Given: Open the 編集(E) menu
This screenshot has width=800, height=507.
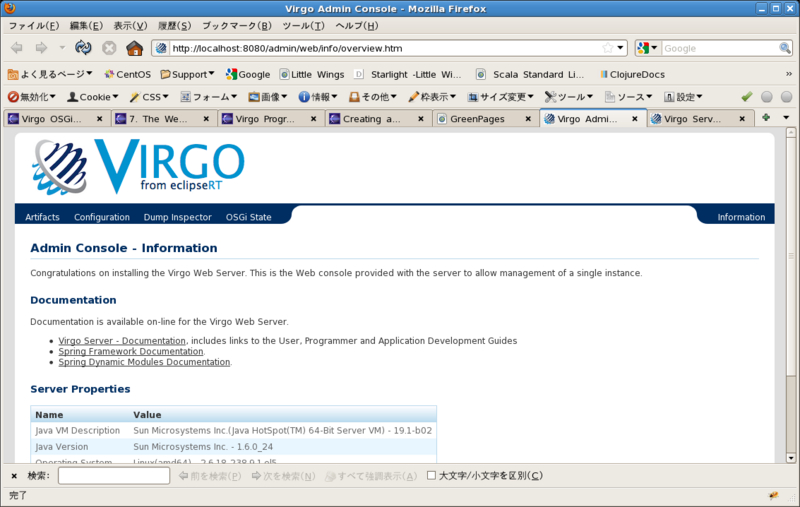Looking at the screenshot, I should tap(86, 26).
